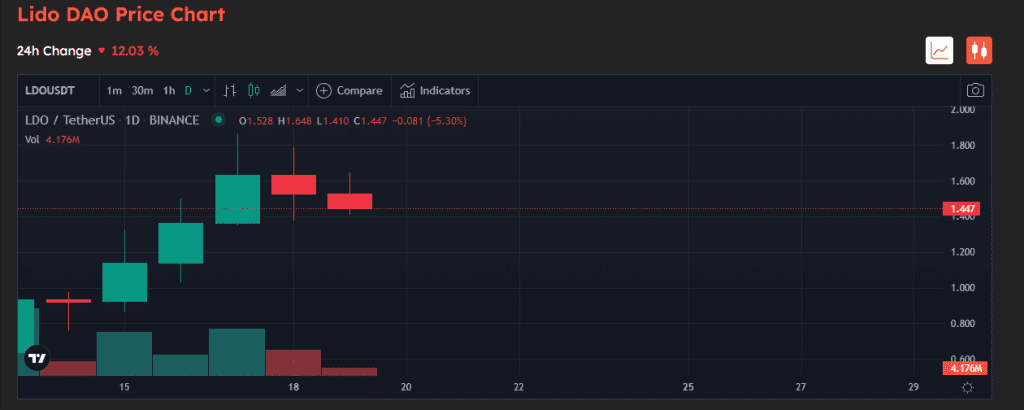This screenshot has height=410, width=1024.
Task: Click the 1.200 price axis label
Action: pyautogui.click(x=962, y=252)
